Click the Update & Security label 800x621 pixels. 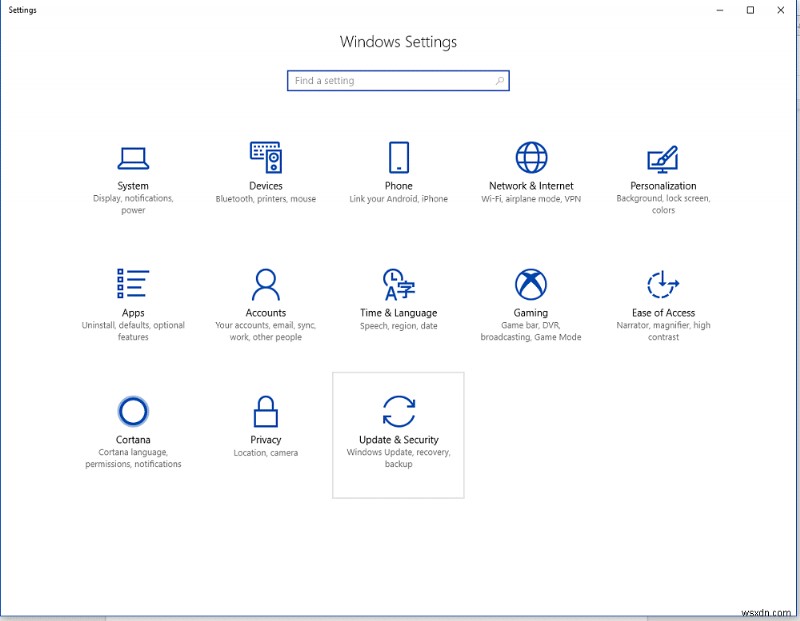(398, 439)
